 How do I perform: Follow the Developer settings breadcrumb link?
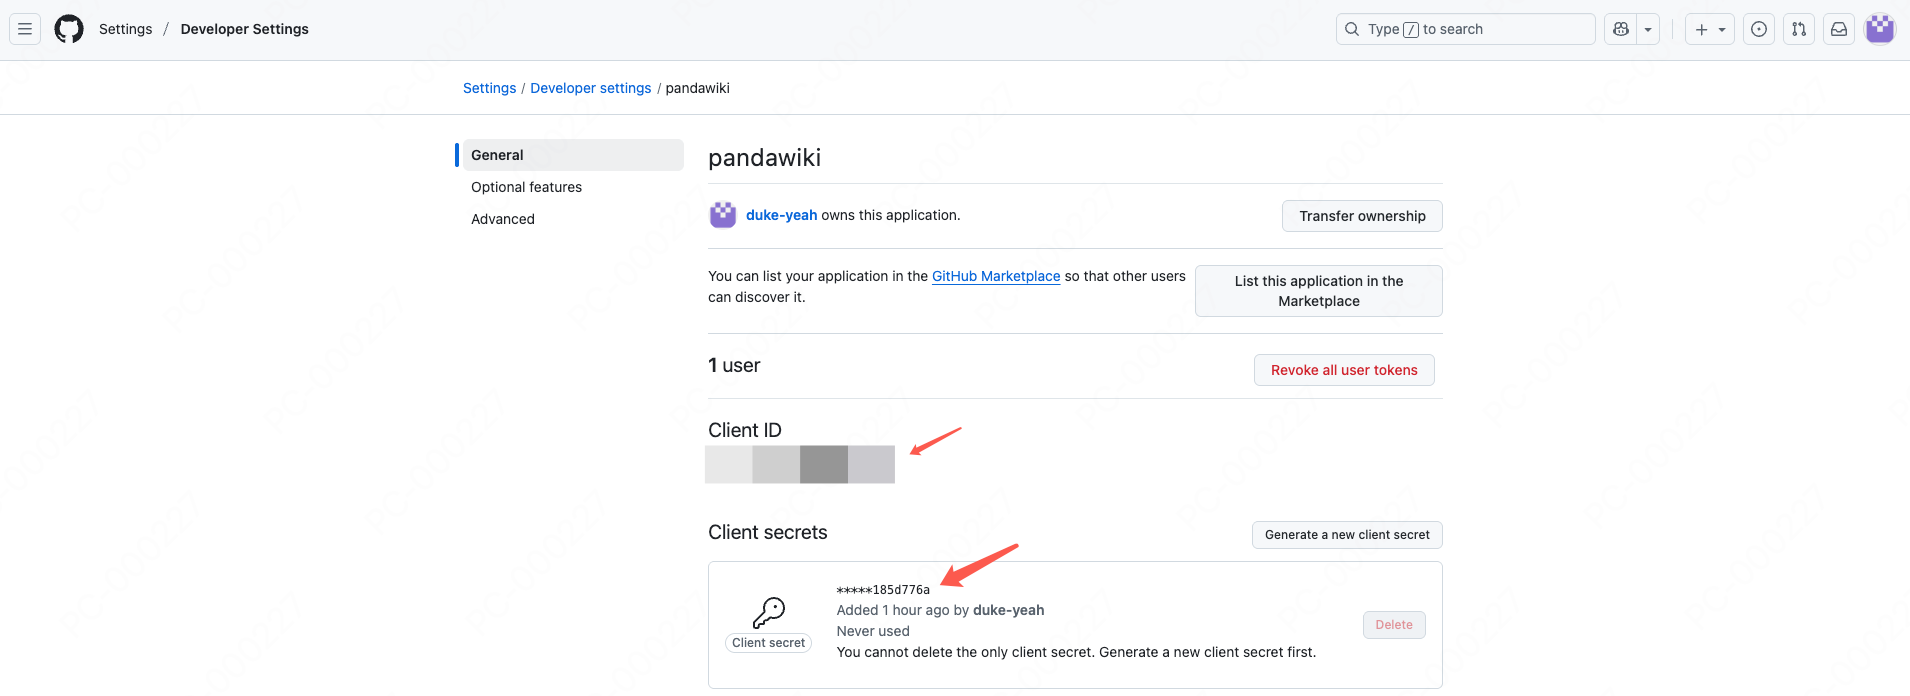[590, 88]
